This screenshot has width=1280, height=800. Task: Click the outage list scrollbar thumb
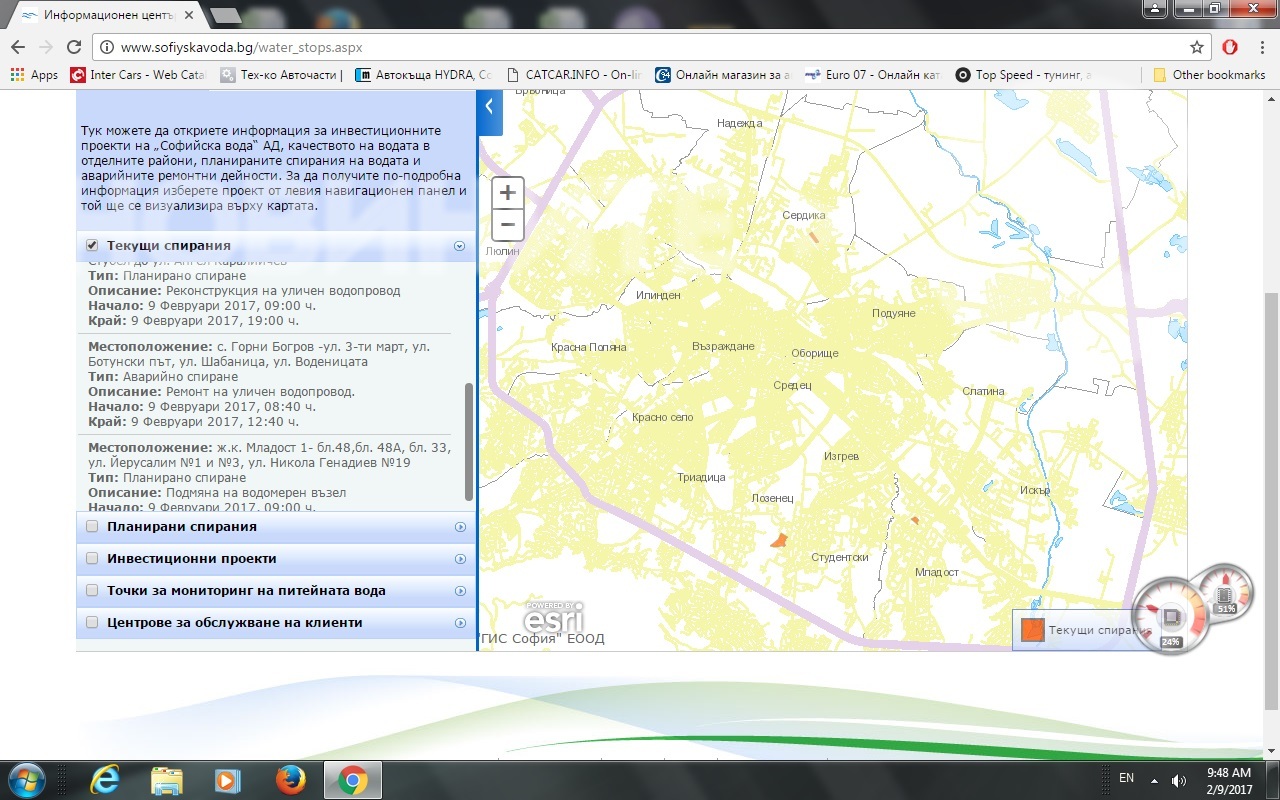coord(469,441)
